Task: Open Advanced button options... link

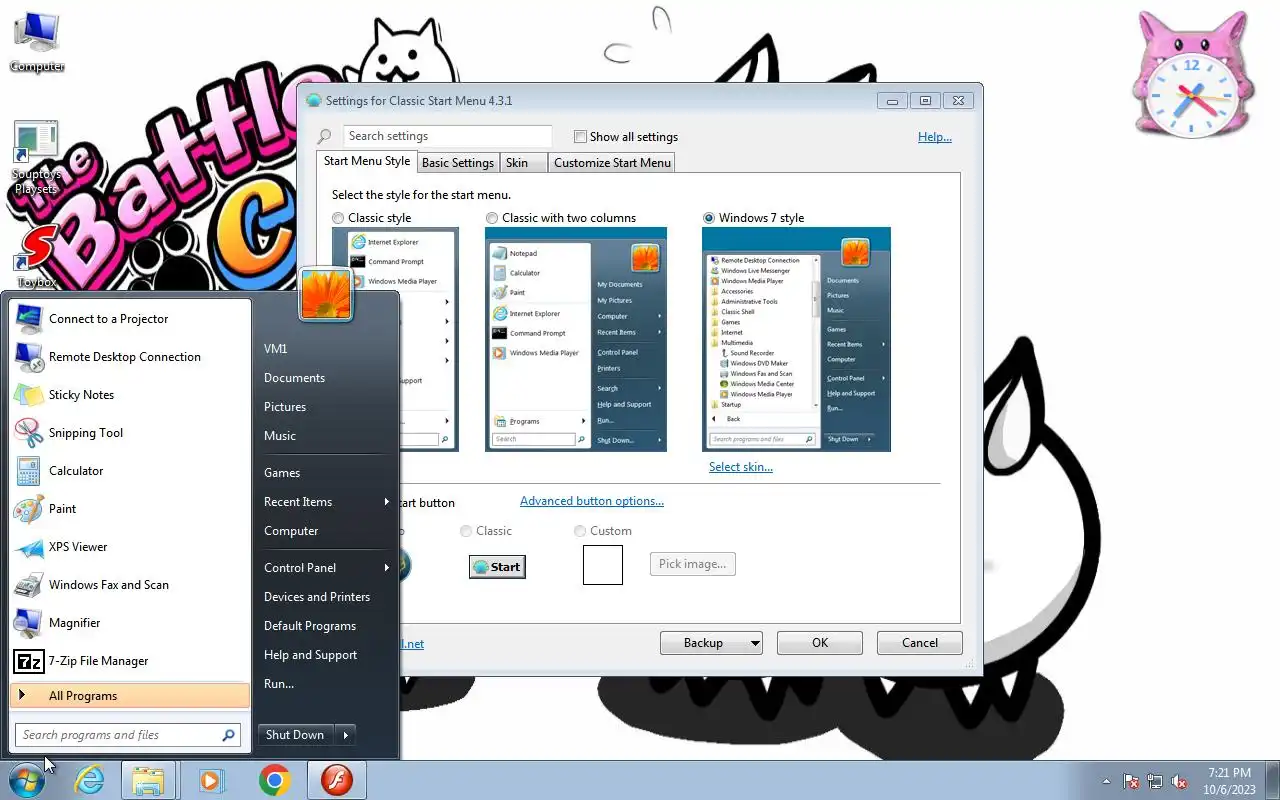Action: tap(592, 501)
